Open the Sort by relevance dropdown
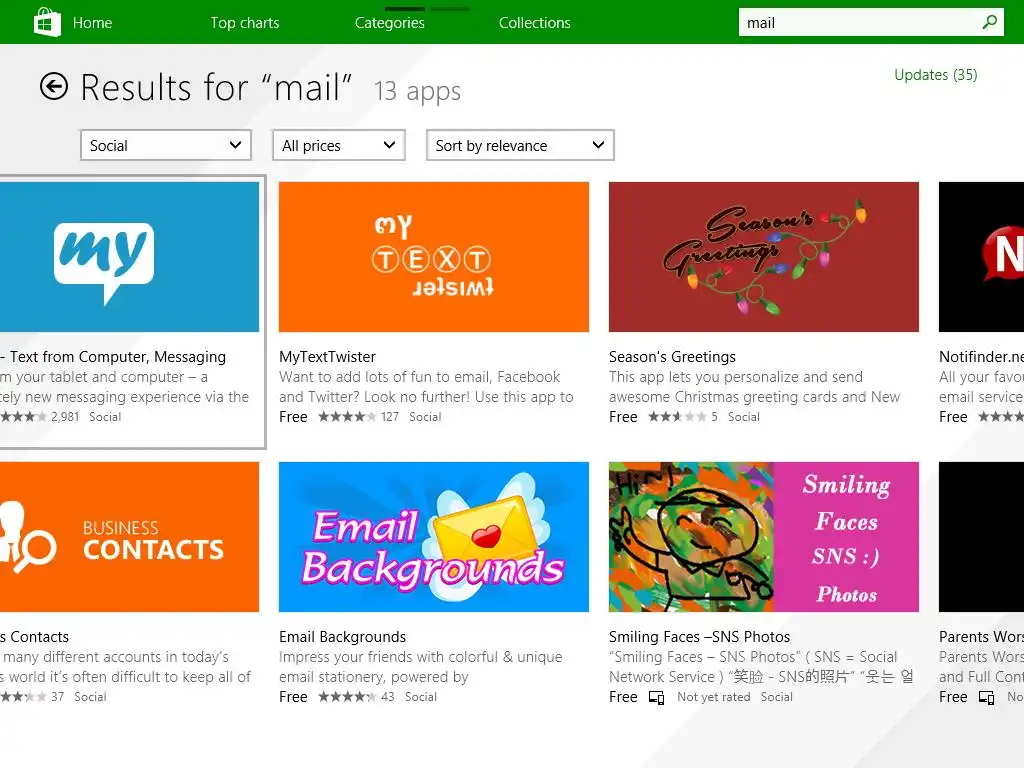 pos(520,145)
